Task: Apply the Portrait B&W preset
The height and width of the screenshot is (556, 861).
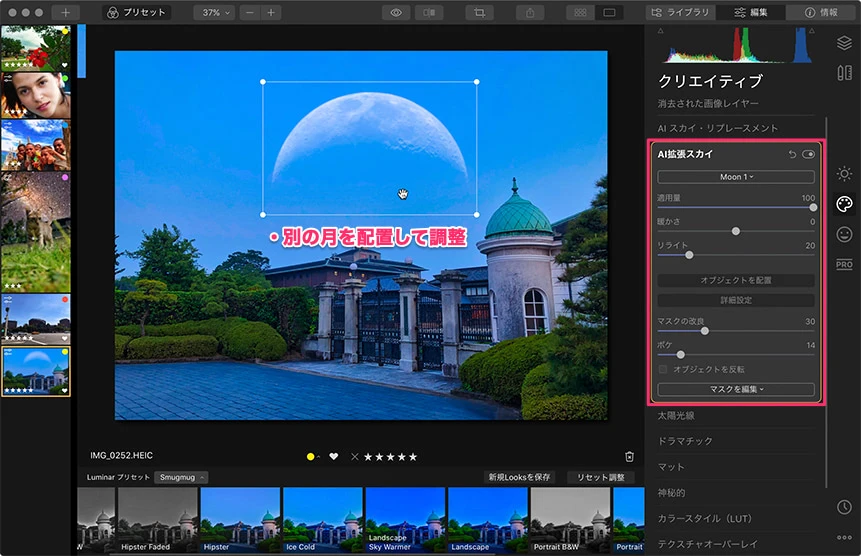Action: pyautogui.click(x=570, y=520)
